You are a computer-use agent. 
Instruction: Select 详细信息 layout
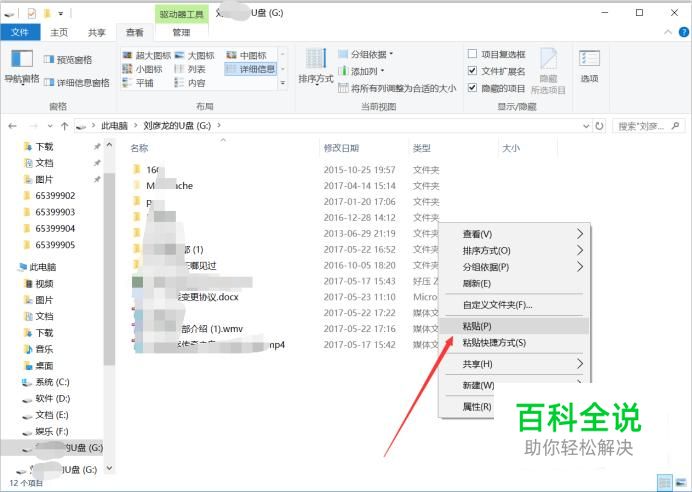click(251, 69)
